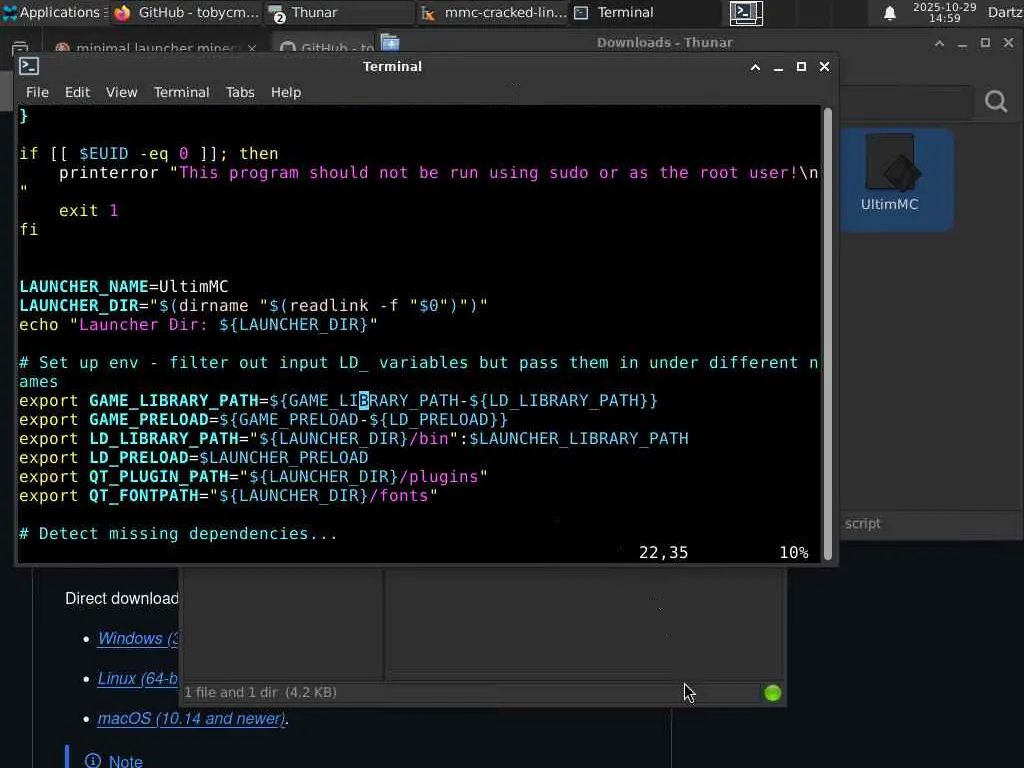Switch to the mmc-cracked-lin taskbar window
The width and height of the screenshot is (1024, 768).
[x=494, y=12]
